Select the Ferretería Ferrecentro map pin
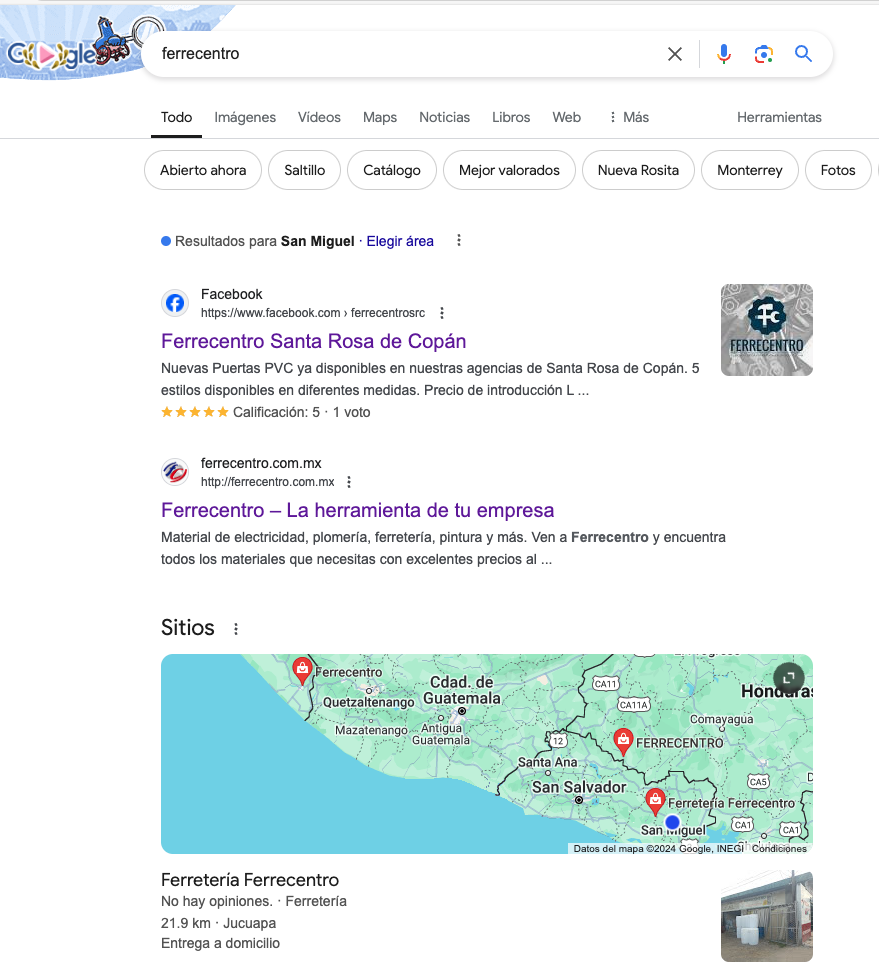The height and width of the screenshot is (966, 879). (x=655, y=802)
